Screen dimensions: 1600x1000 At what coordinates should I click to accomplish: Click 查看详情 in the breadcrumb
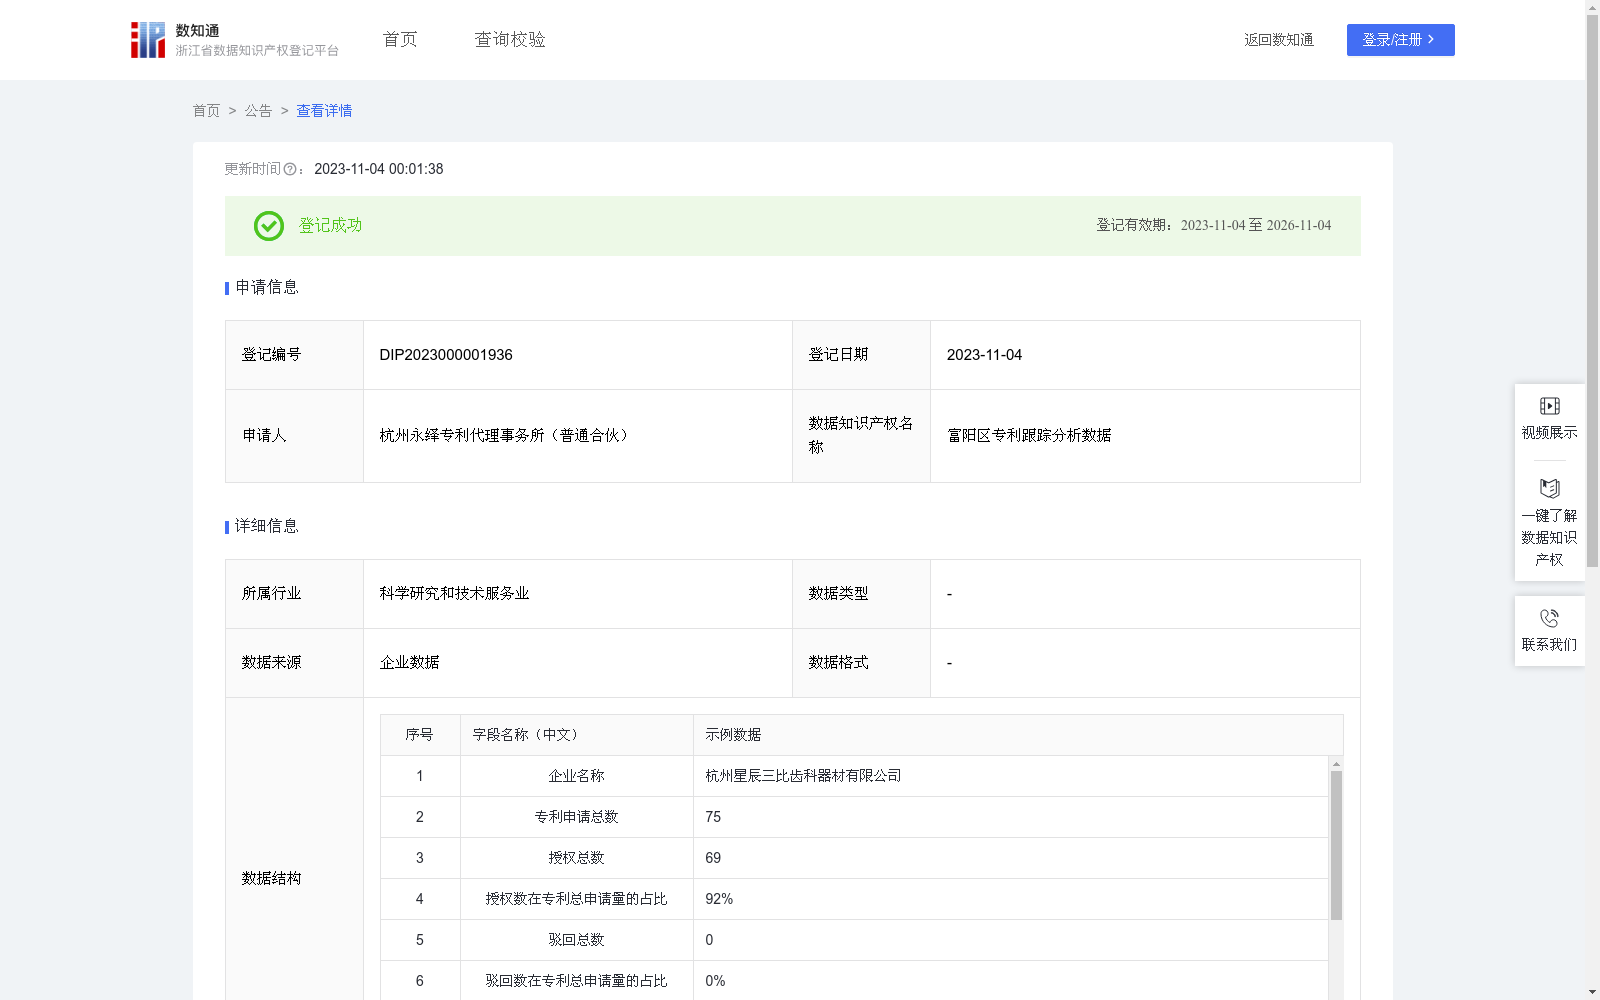coord(324,111)
